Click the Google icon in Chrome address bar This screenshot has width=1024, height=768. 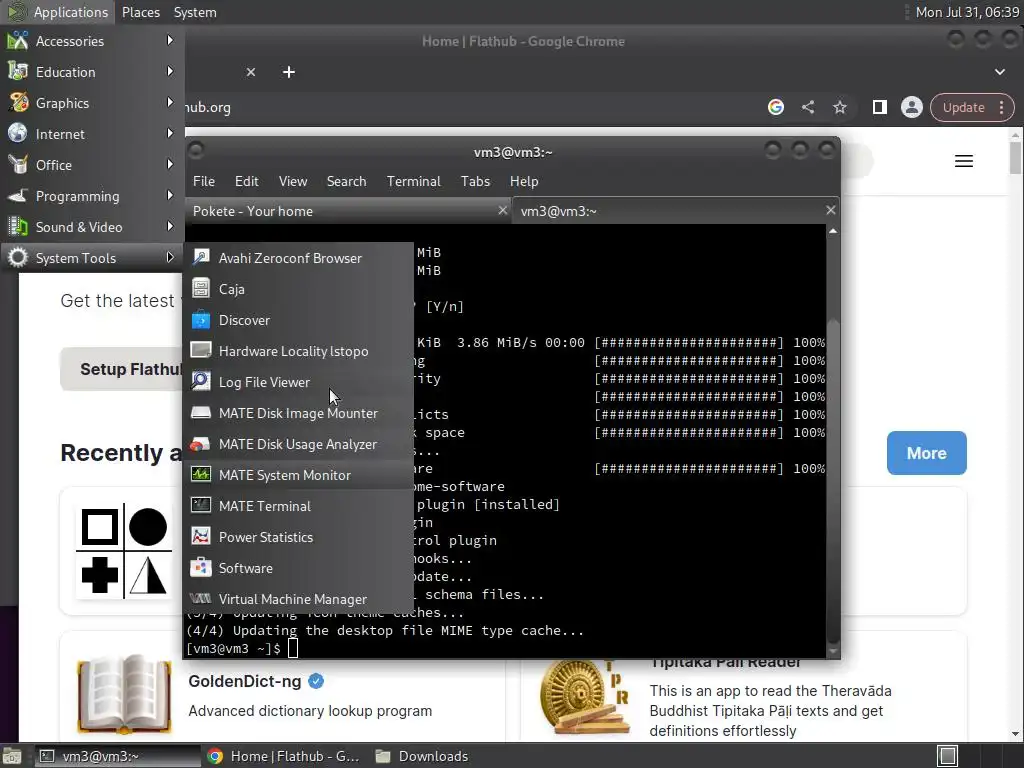(776, 107)
